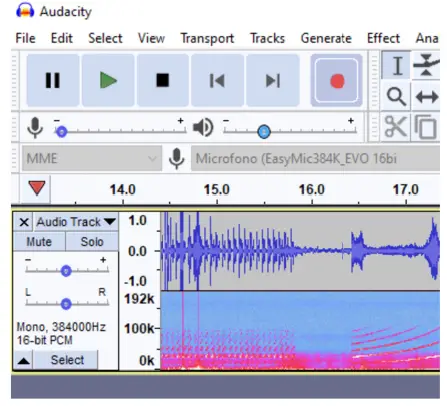This screenshot has height=406, width=447.
Task: Select the Zoom magnifier tool
Action: [396, 97]
